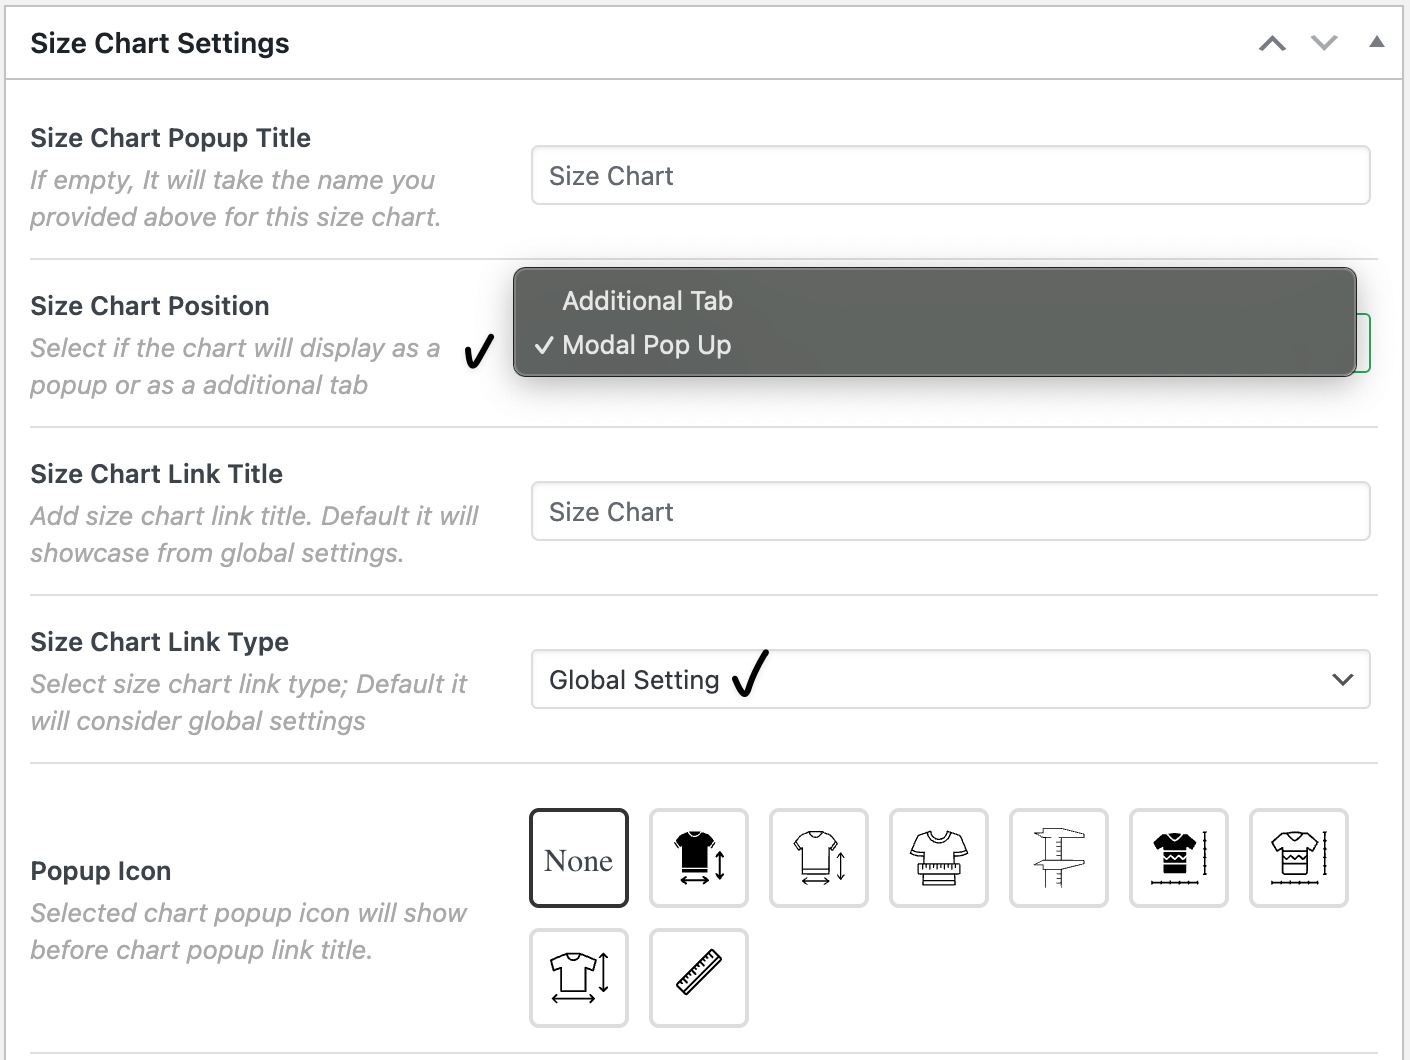
Task: Click the move-down chevron in the header
Action: pos(1323,43)
